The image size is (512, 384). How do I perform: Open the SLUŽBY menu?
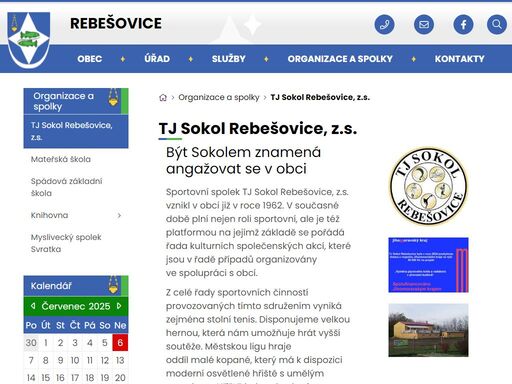click(229, 59)
